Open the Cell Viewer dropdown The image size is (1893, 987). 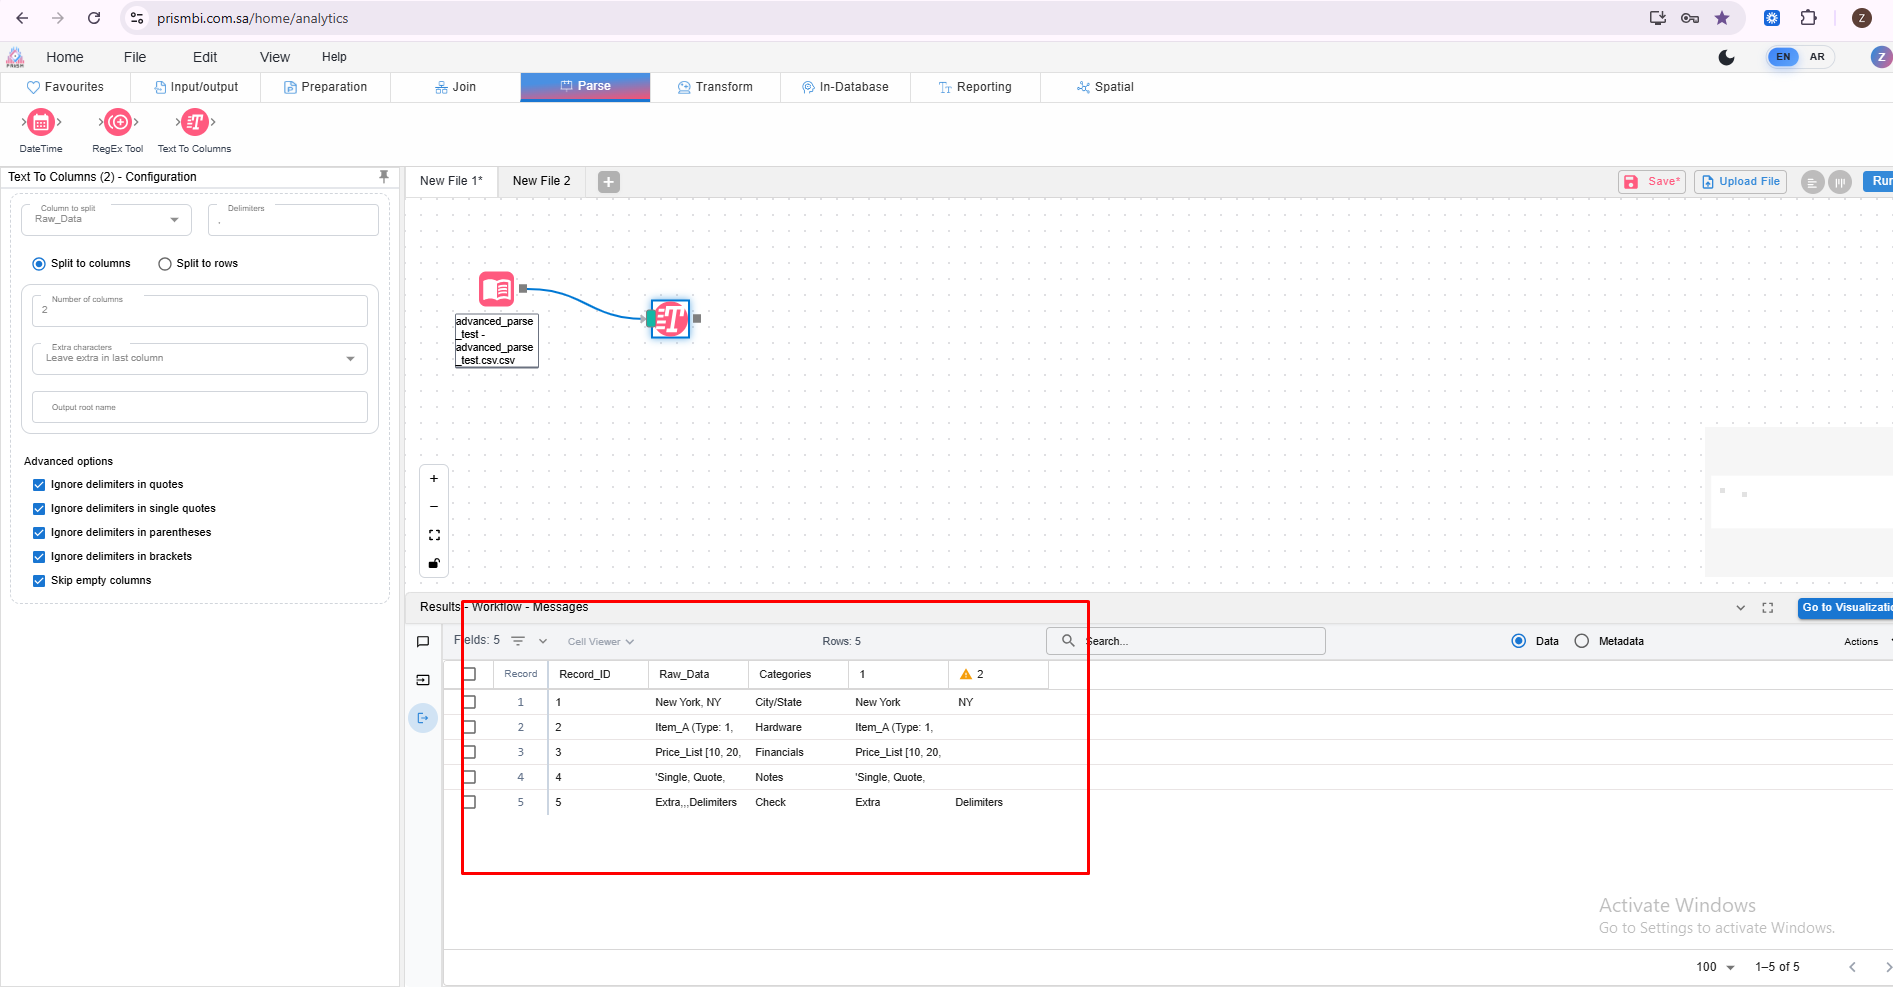tap(600, 642)
